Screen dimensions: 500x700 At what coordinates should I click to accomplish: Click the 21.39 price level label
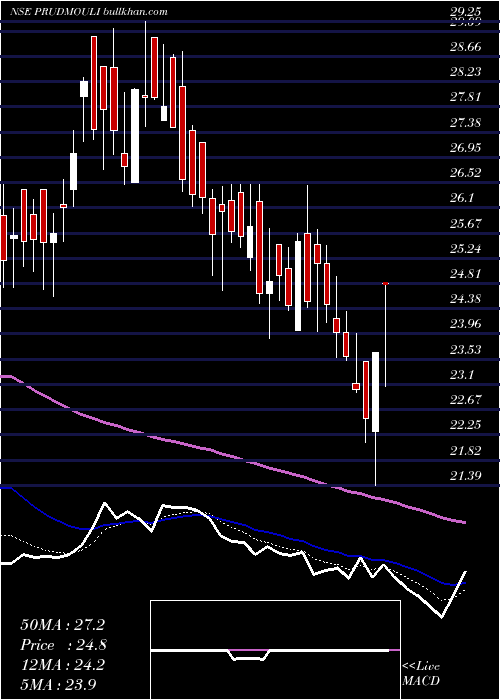(x=465, y=475)
